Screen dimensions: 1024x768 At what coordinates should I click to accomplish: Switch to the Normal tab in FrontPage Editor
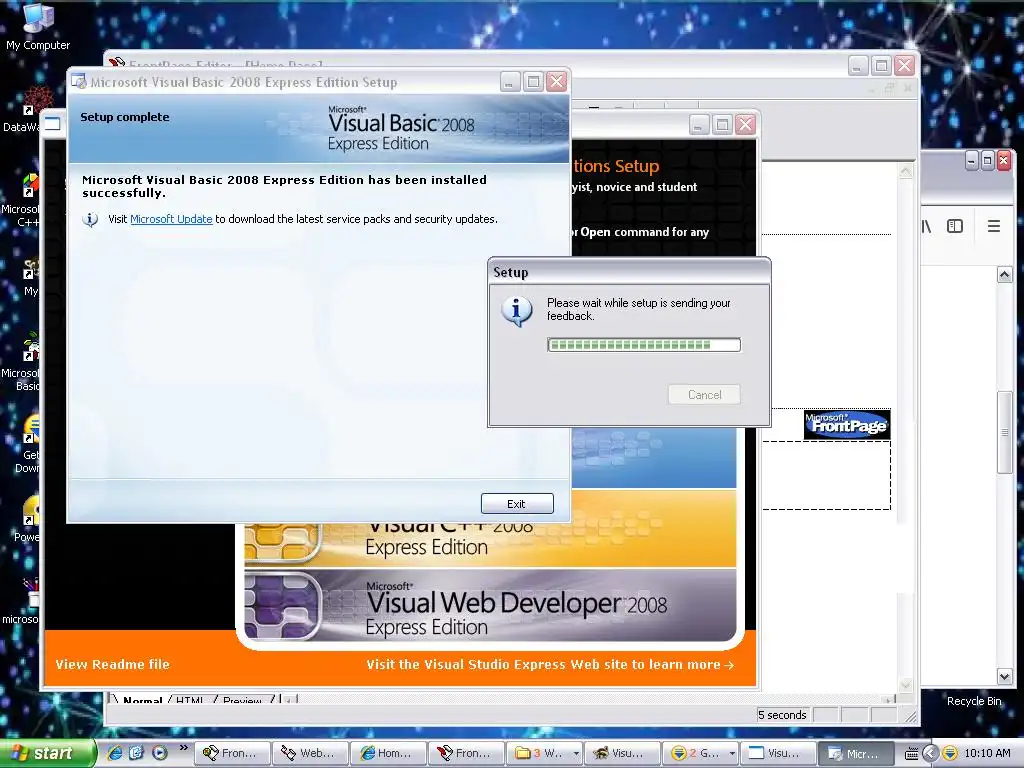click(x=142, y=699)
